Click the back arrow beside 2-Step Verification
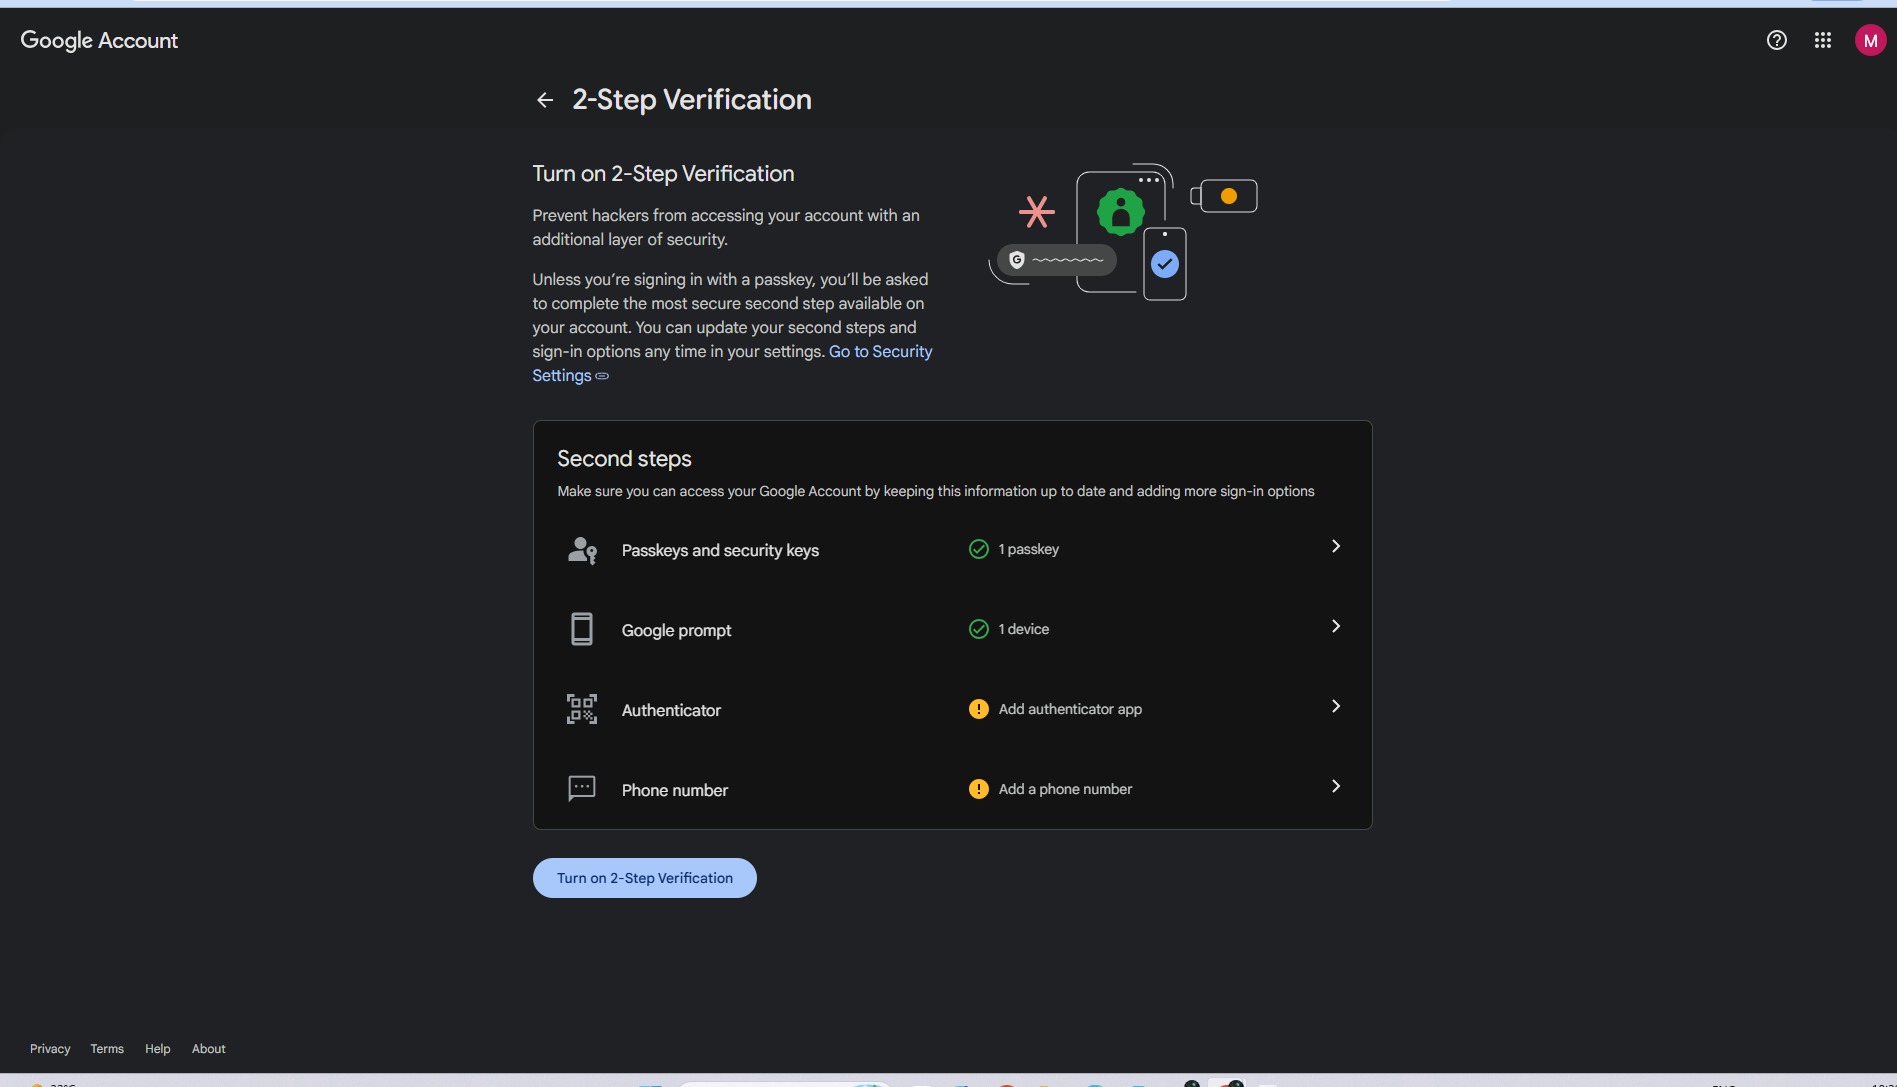Viewport: 1897px width, 1087px height. pos(545,100)
